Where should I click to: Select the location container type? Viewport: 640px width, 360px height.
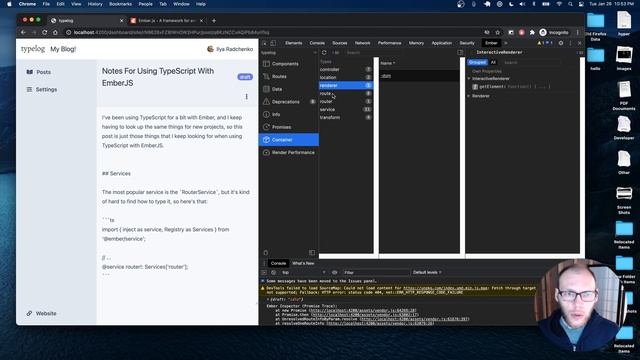pyautogui.click(x=346, y=78)
